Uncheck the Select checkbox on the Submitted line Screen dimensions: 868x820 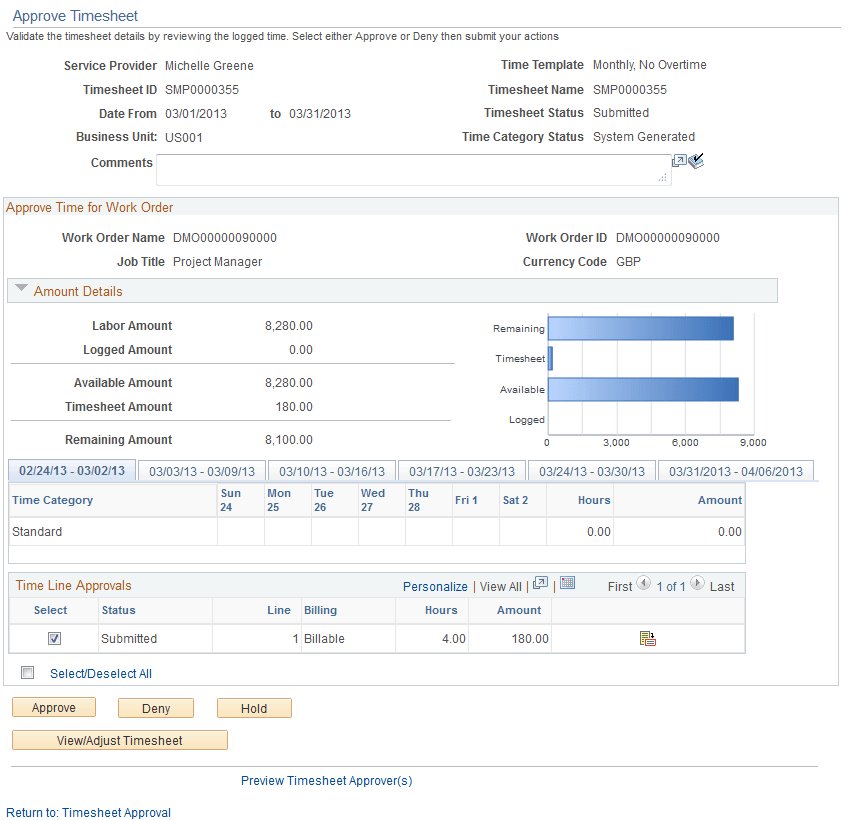(54, 638)
